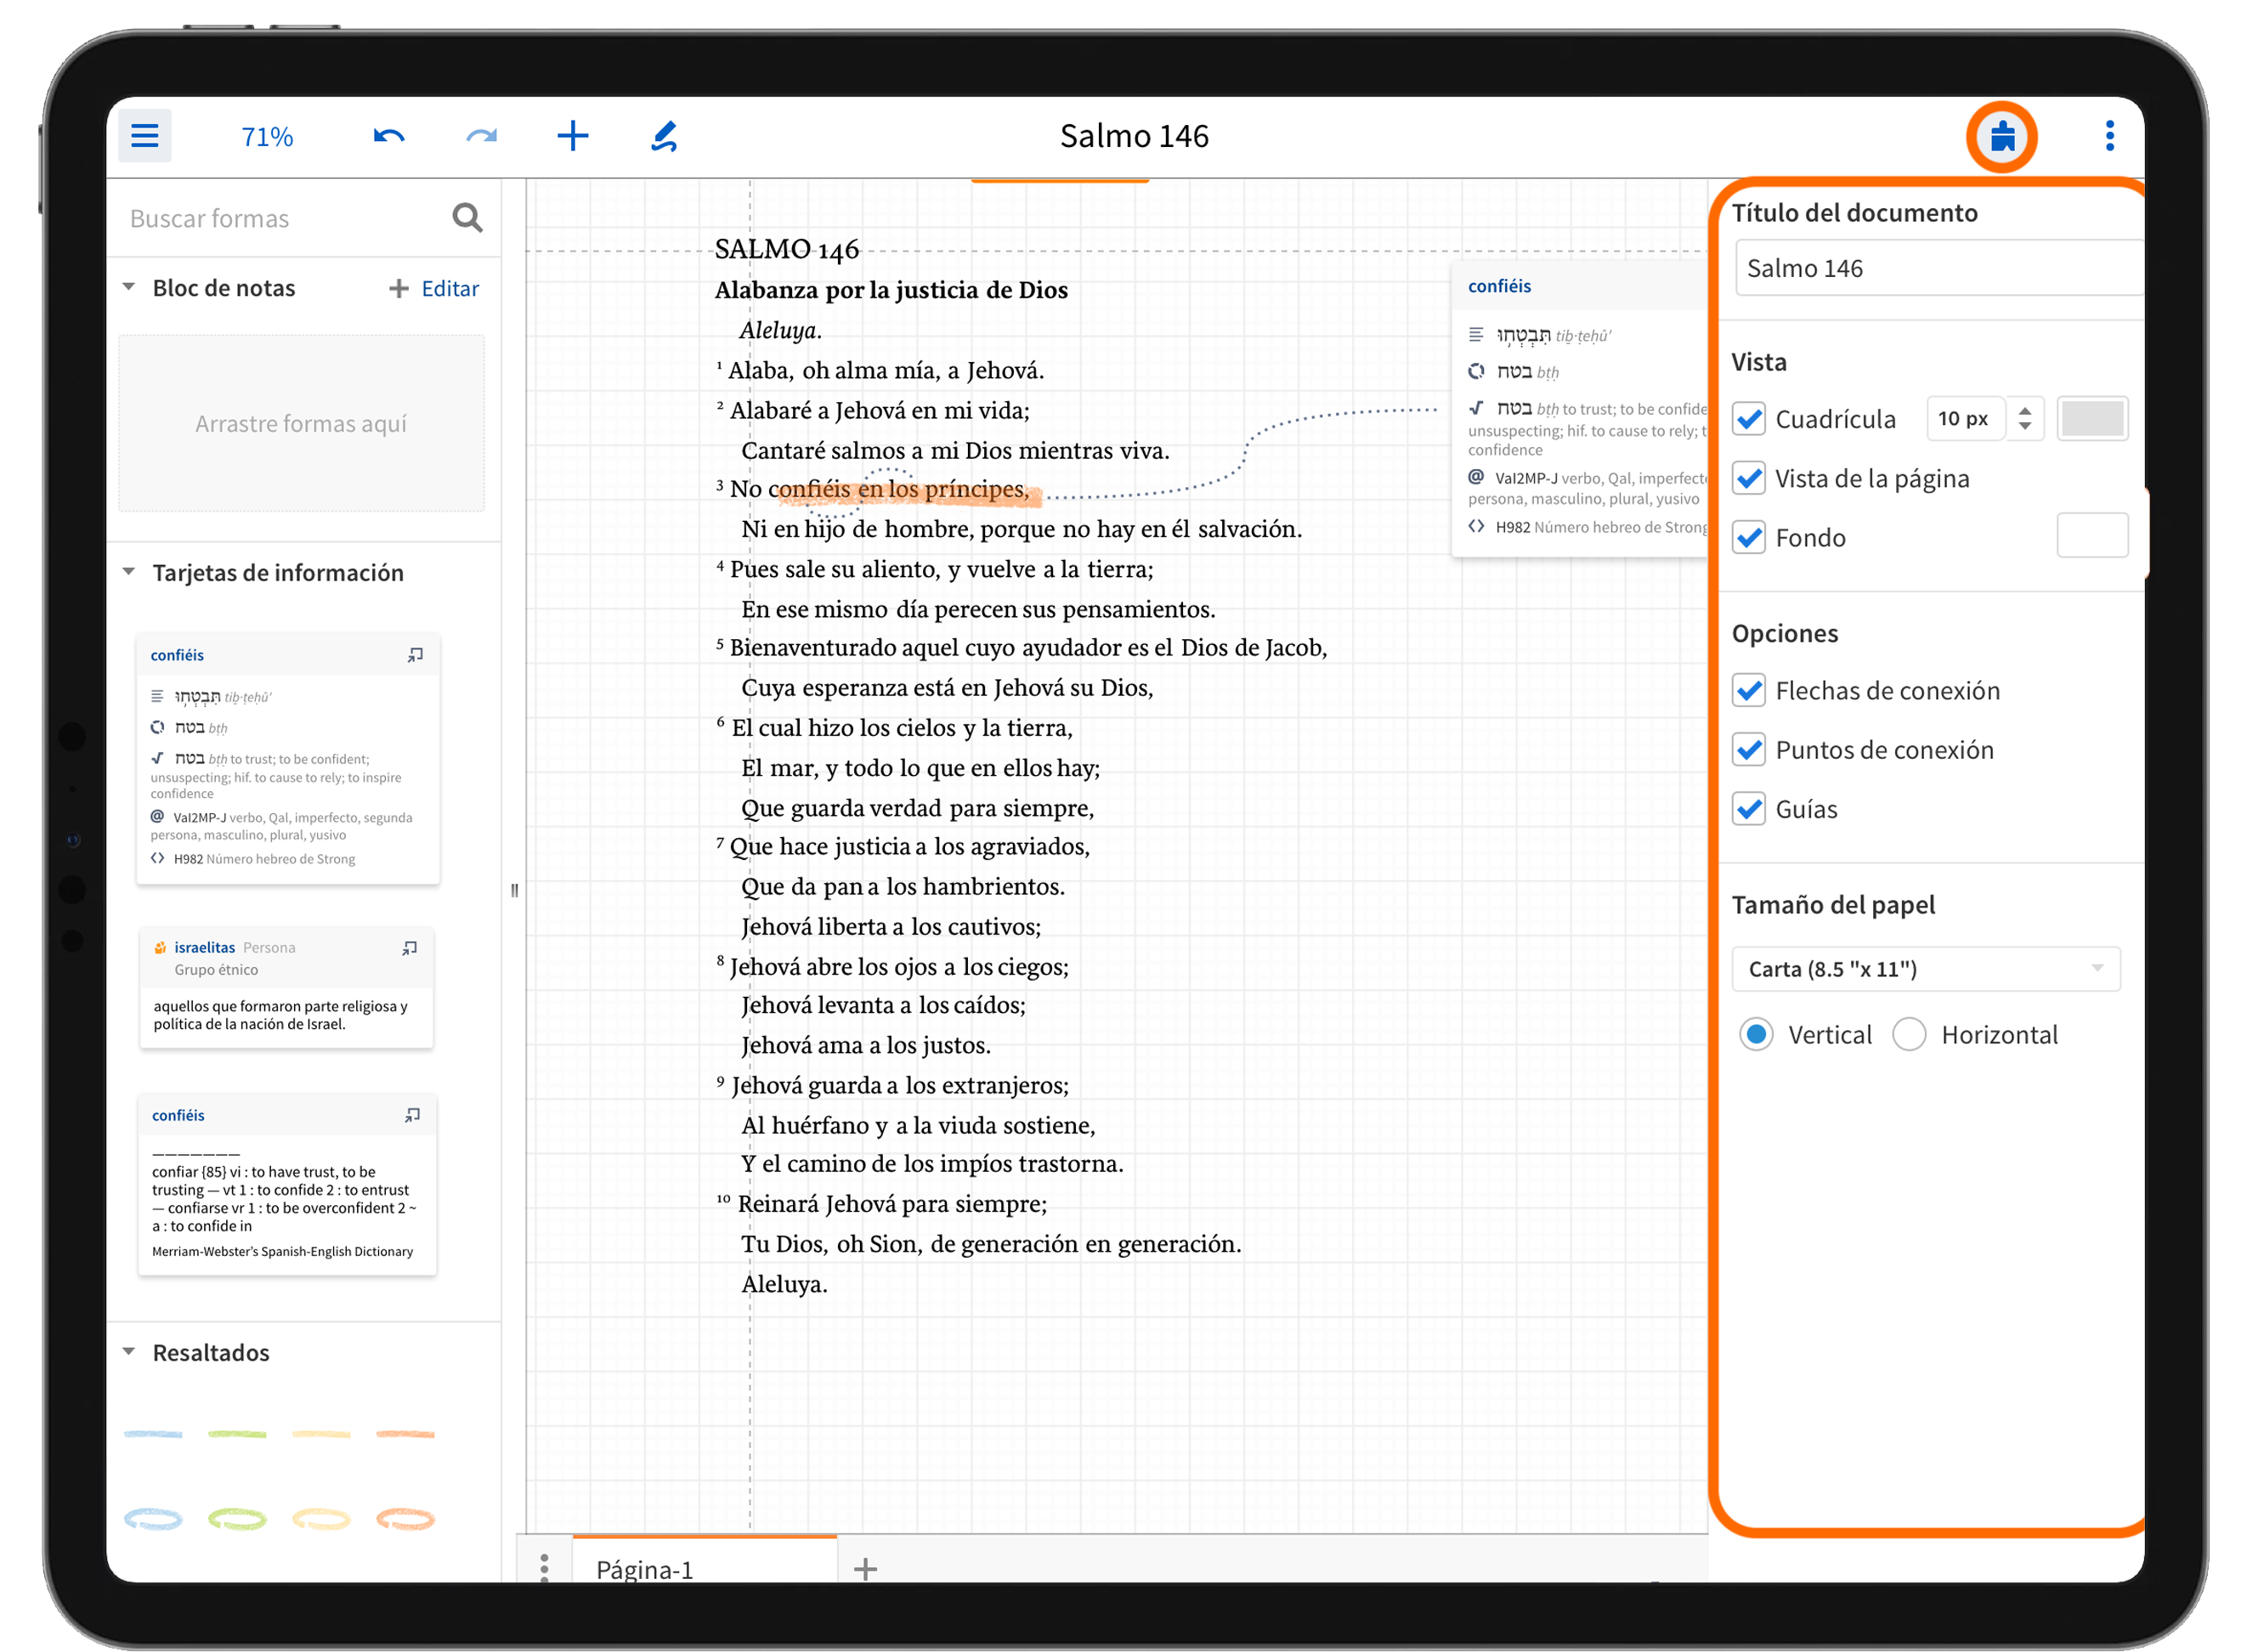Collapse Tarjetas de información section

pos(129,573)
